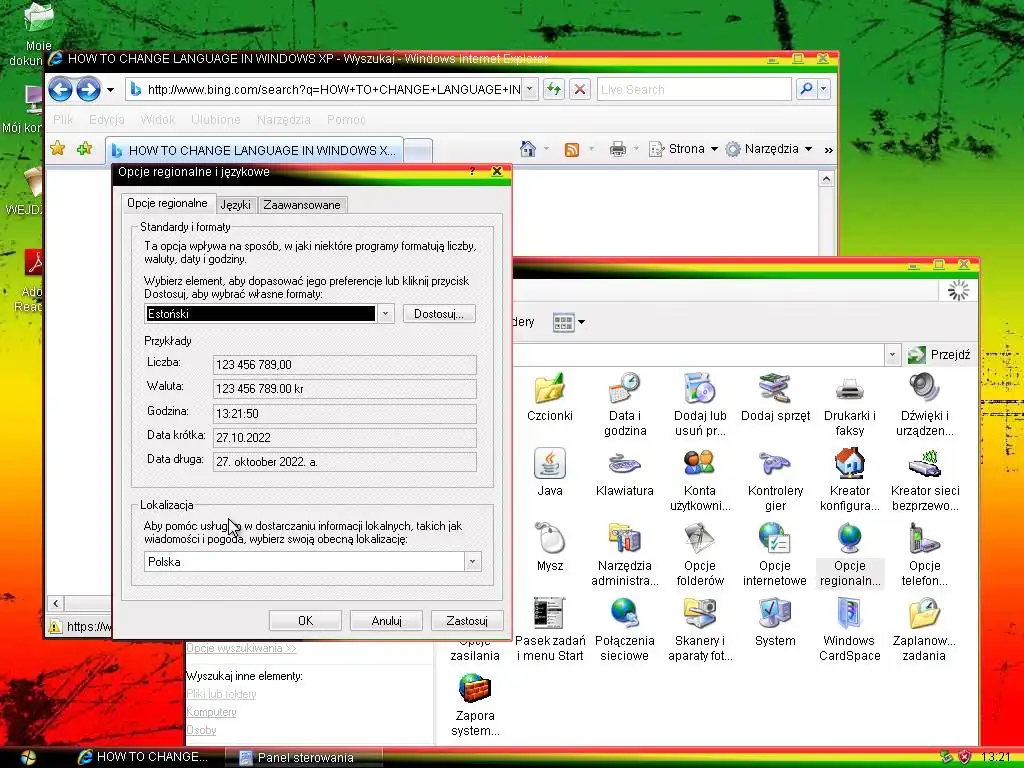1024x768 pixels.
Task: Open the recent pages dropdown beside forward
Action: click(110, 89)
